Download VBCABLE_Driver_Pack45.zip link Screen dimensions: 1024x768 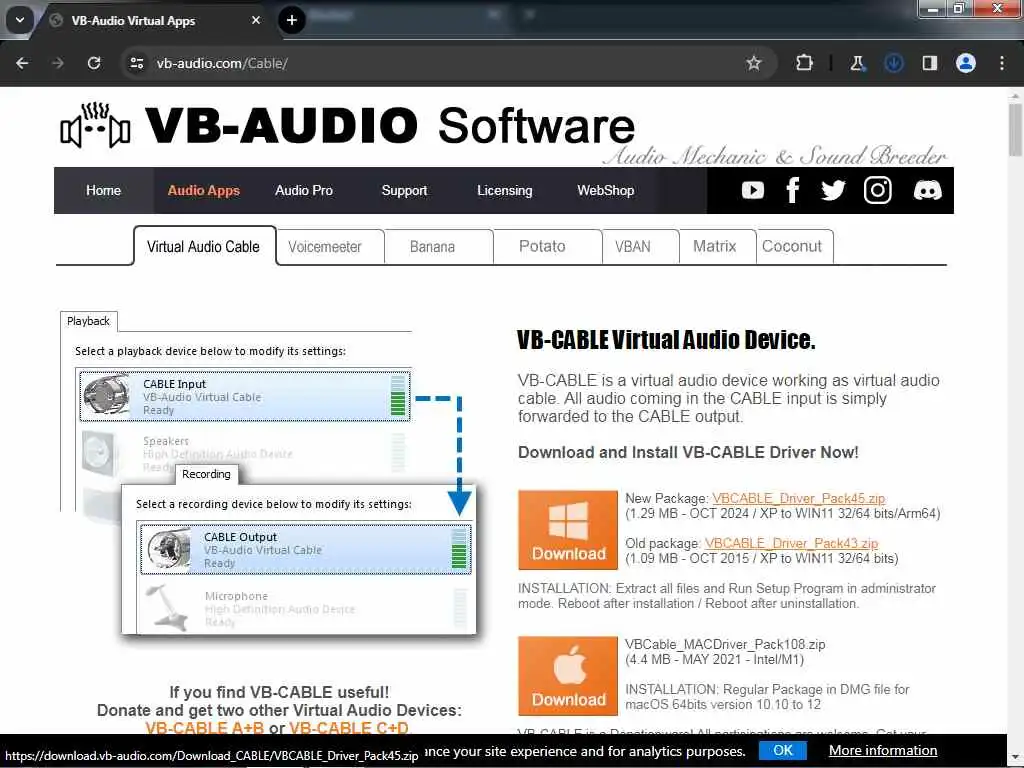point(798,498)
